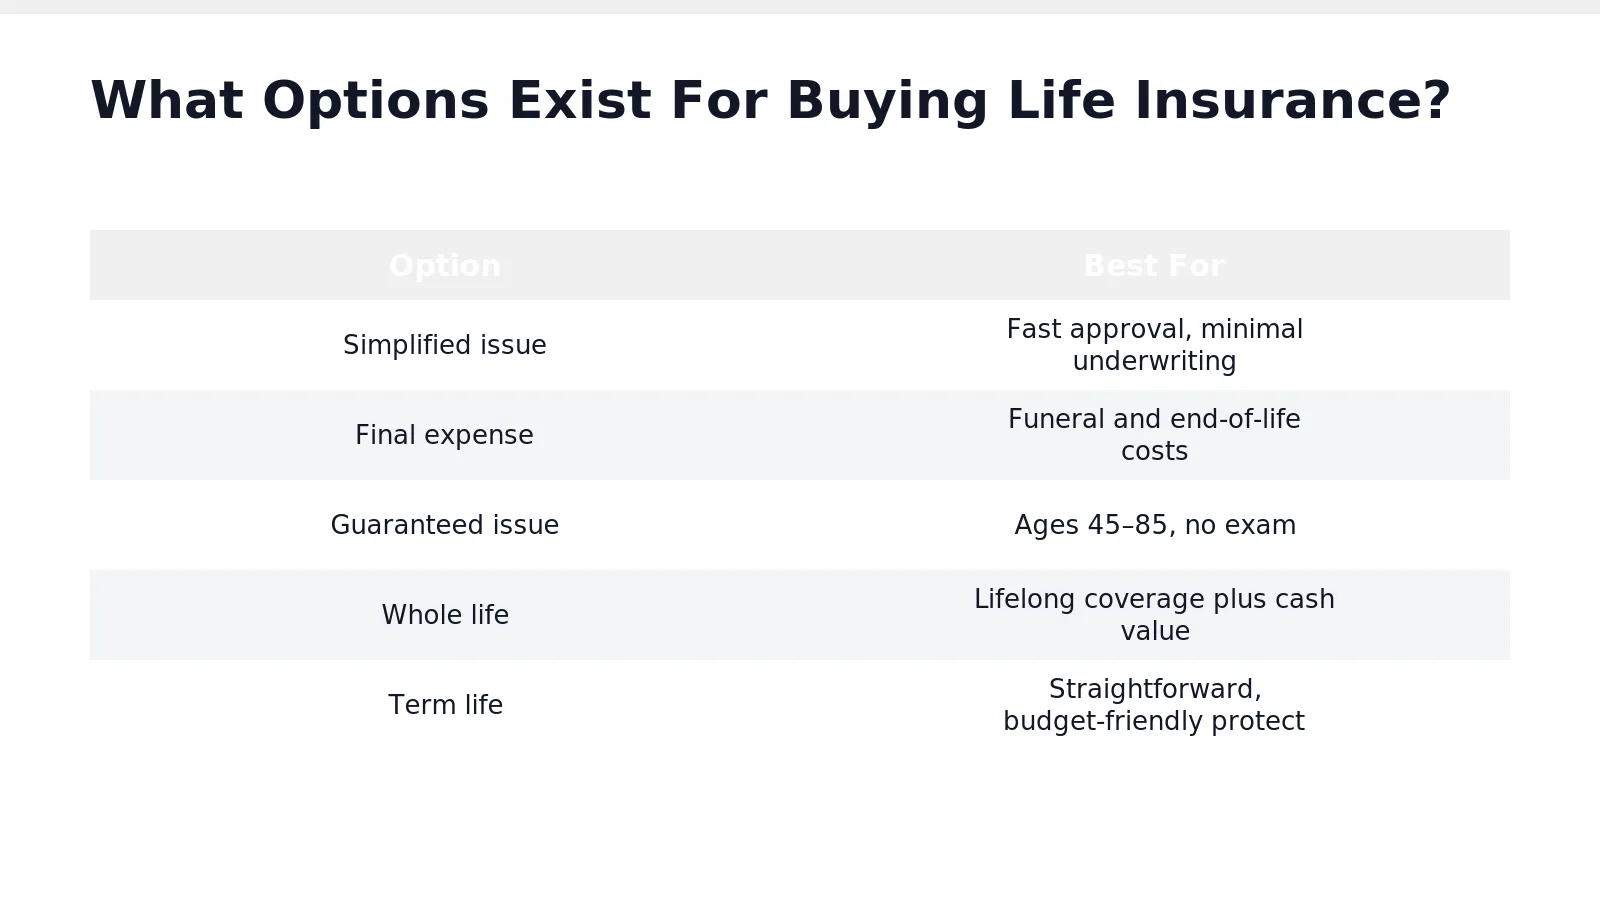The image size is (1600, 900).
Task: Click the "Straightforward, budget-friendly protect" cell
Action: tap(1154, 705)
